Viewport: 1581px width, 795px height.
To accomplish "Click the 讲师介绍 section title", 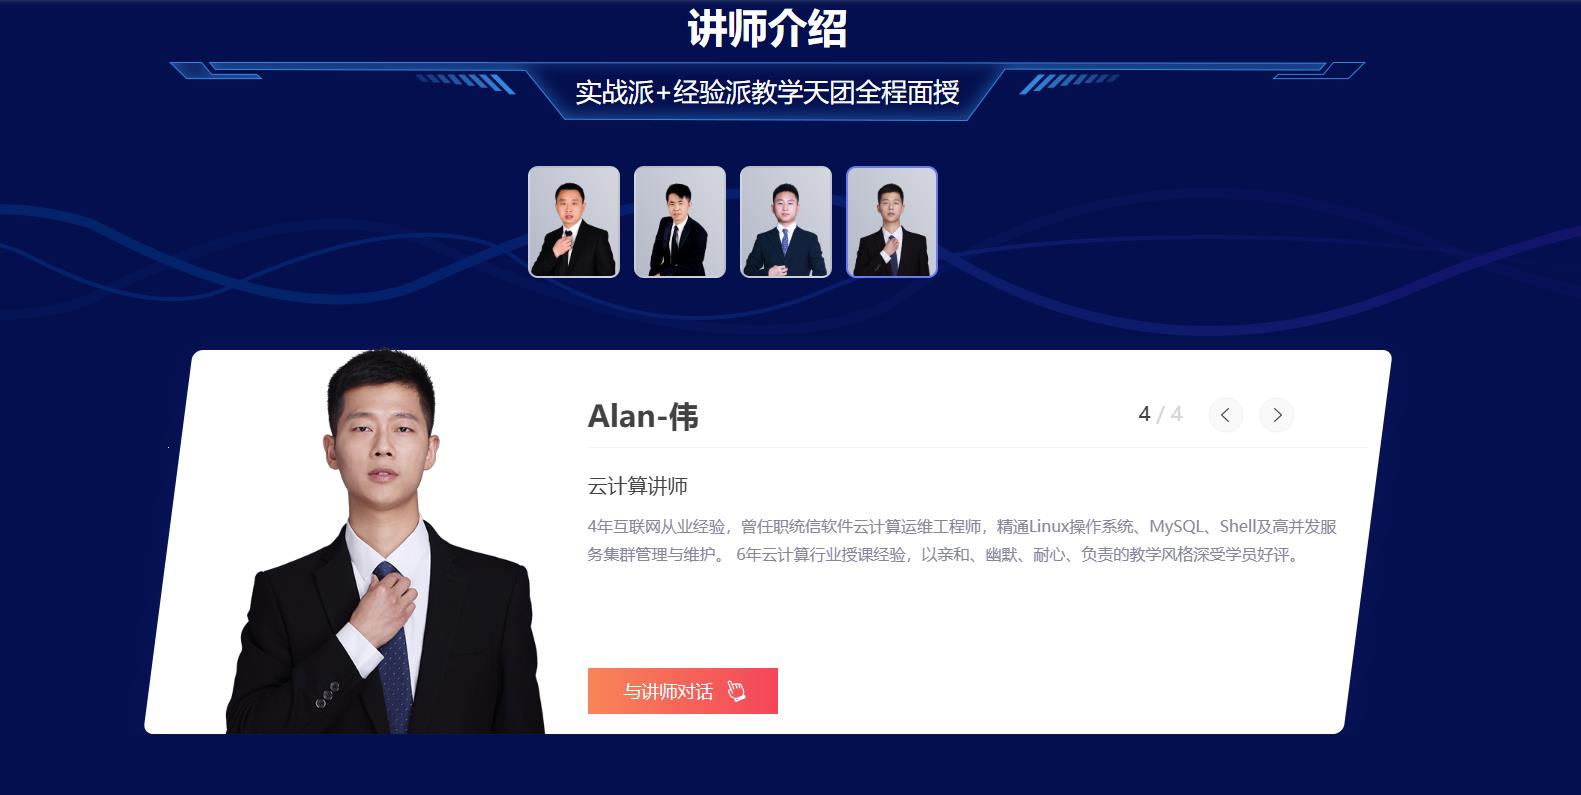I will click(x=767, y=28).
